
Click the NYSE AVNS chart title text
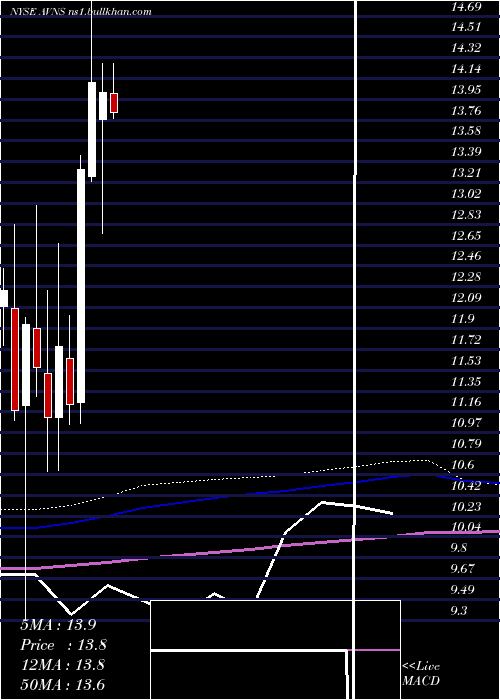(81, 12)
